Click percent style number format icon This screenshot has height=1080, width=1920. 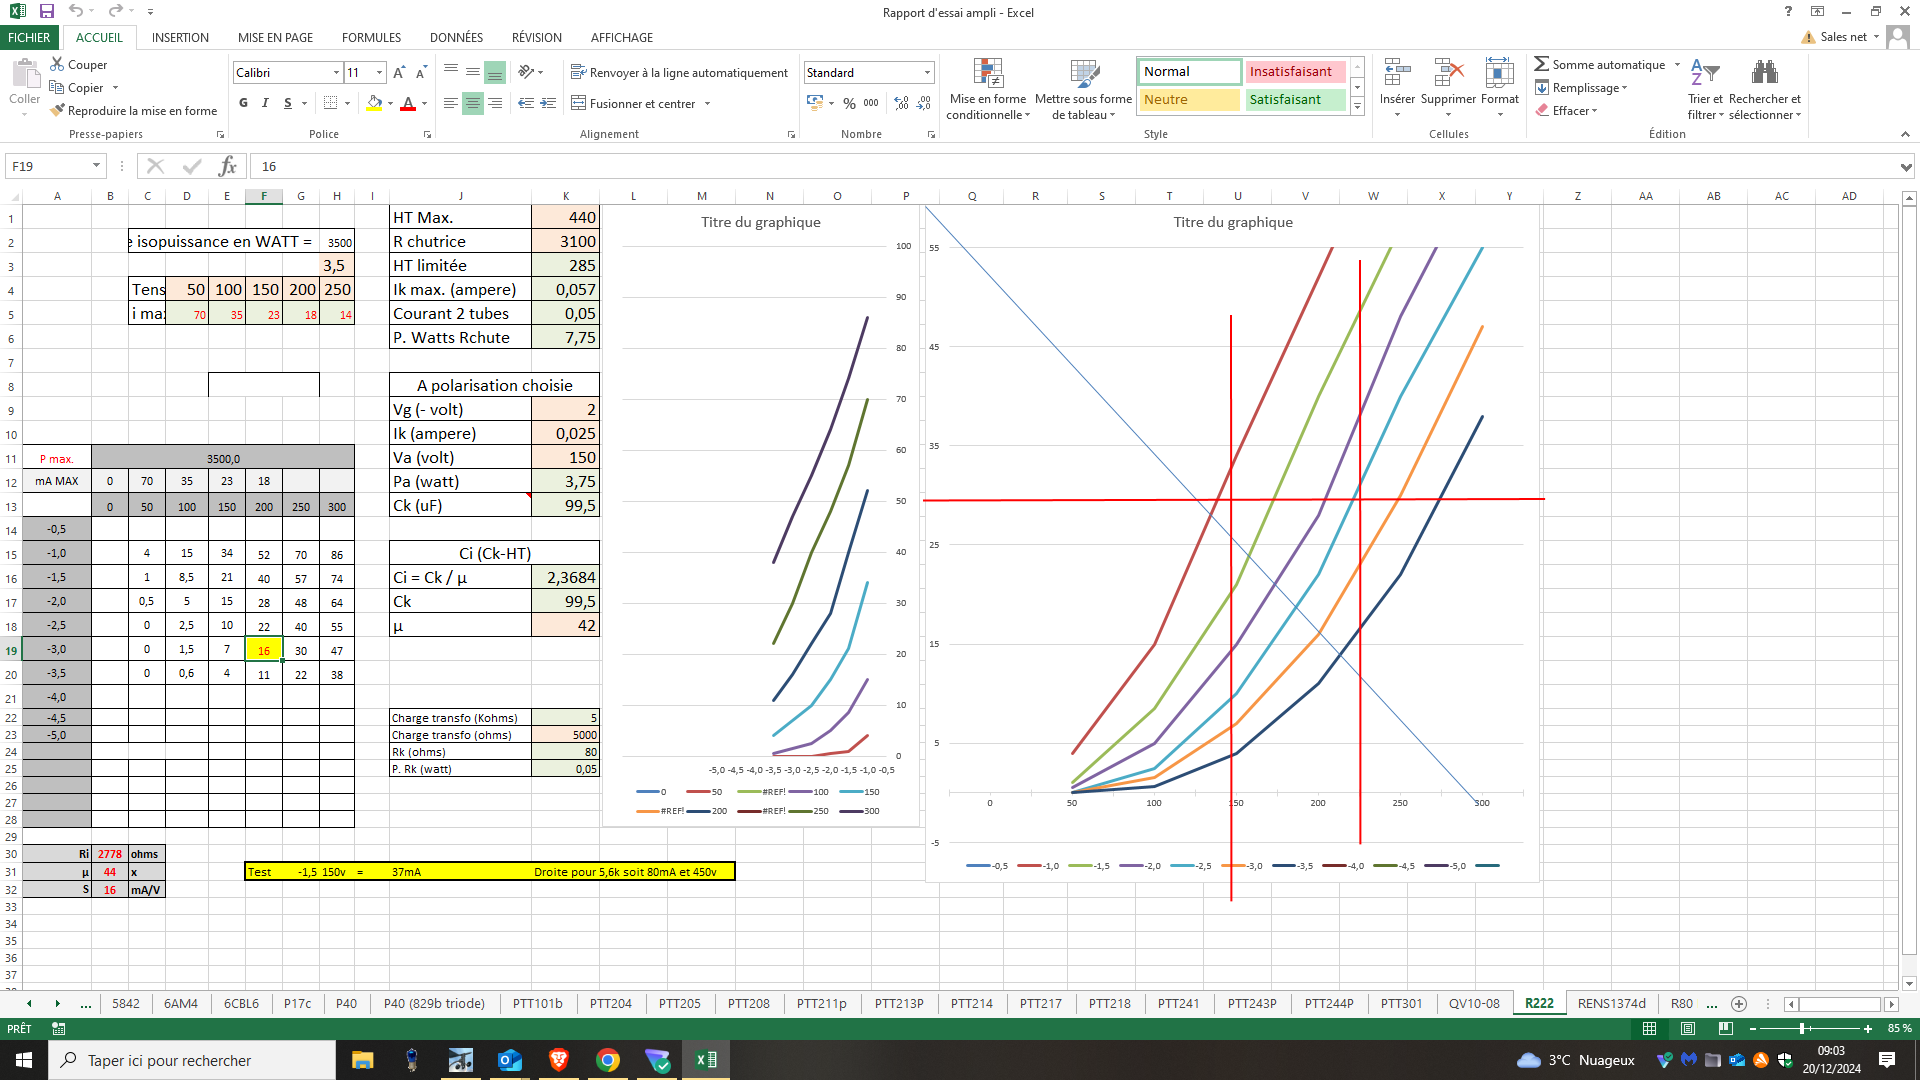(x=849, y=103)
